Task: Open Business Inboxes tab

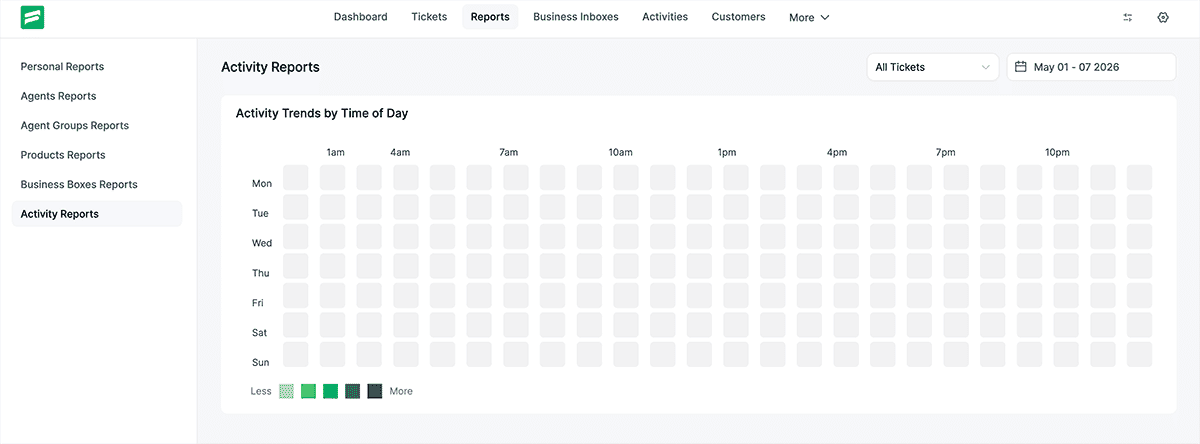Action: 576,17
